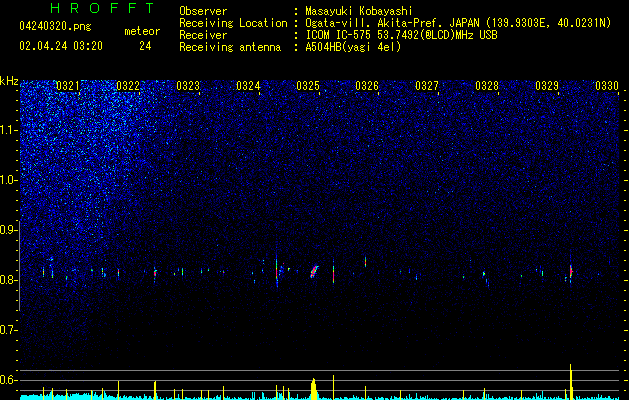Click the strong red echo after 0329

tap(571, 271)
